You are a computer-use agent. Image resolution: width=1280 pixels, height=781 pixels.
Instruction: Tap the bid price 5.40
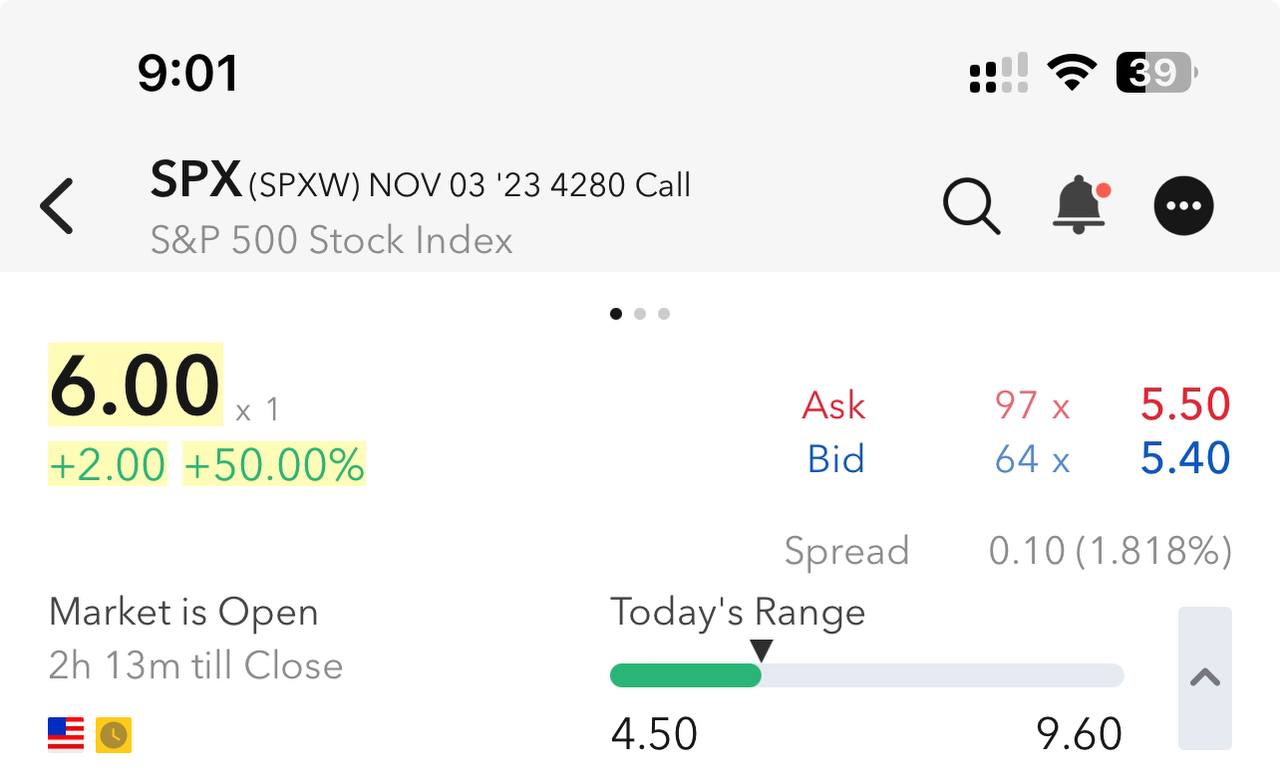1185,458
